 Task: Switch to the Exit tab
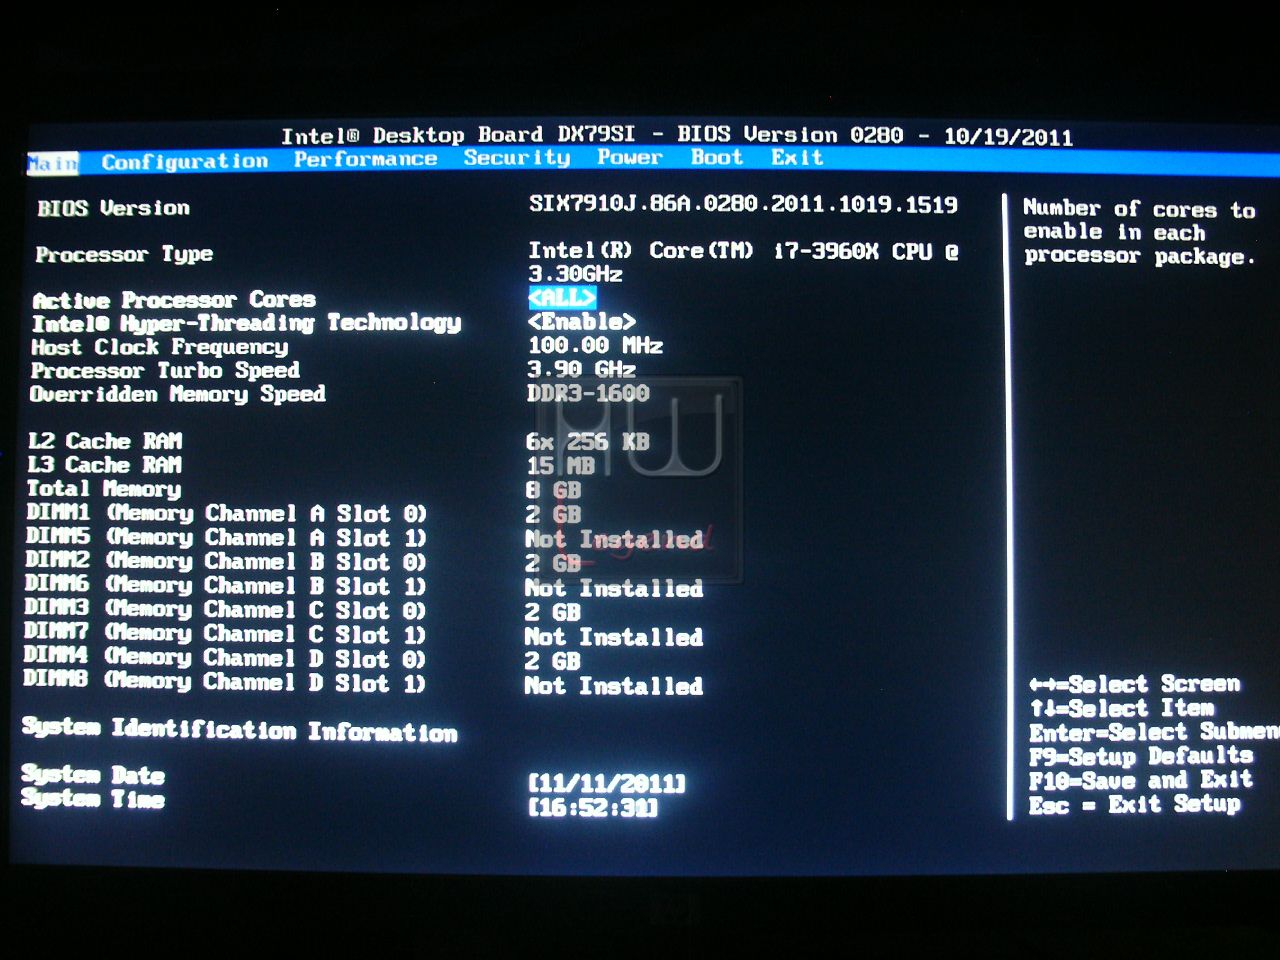pyautogui.click(x=796, y=157)
